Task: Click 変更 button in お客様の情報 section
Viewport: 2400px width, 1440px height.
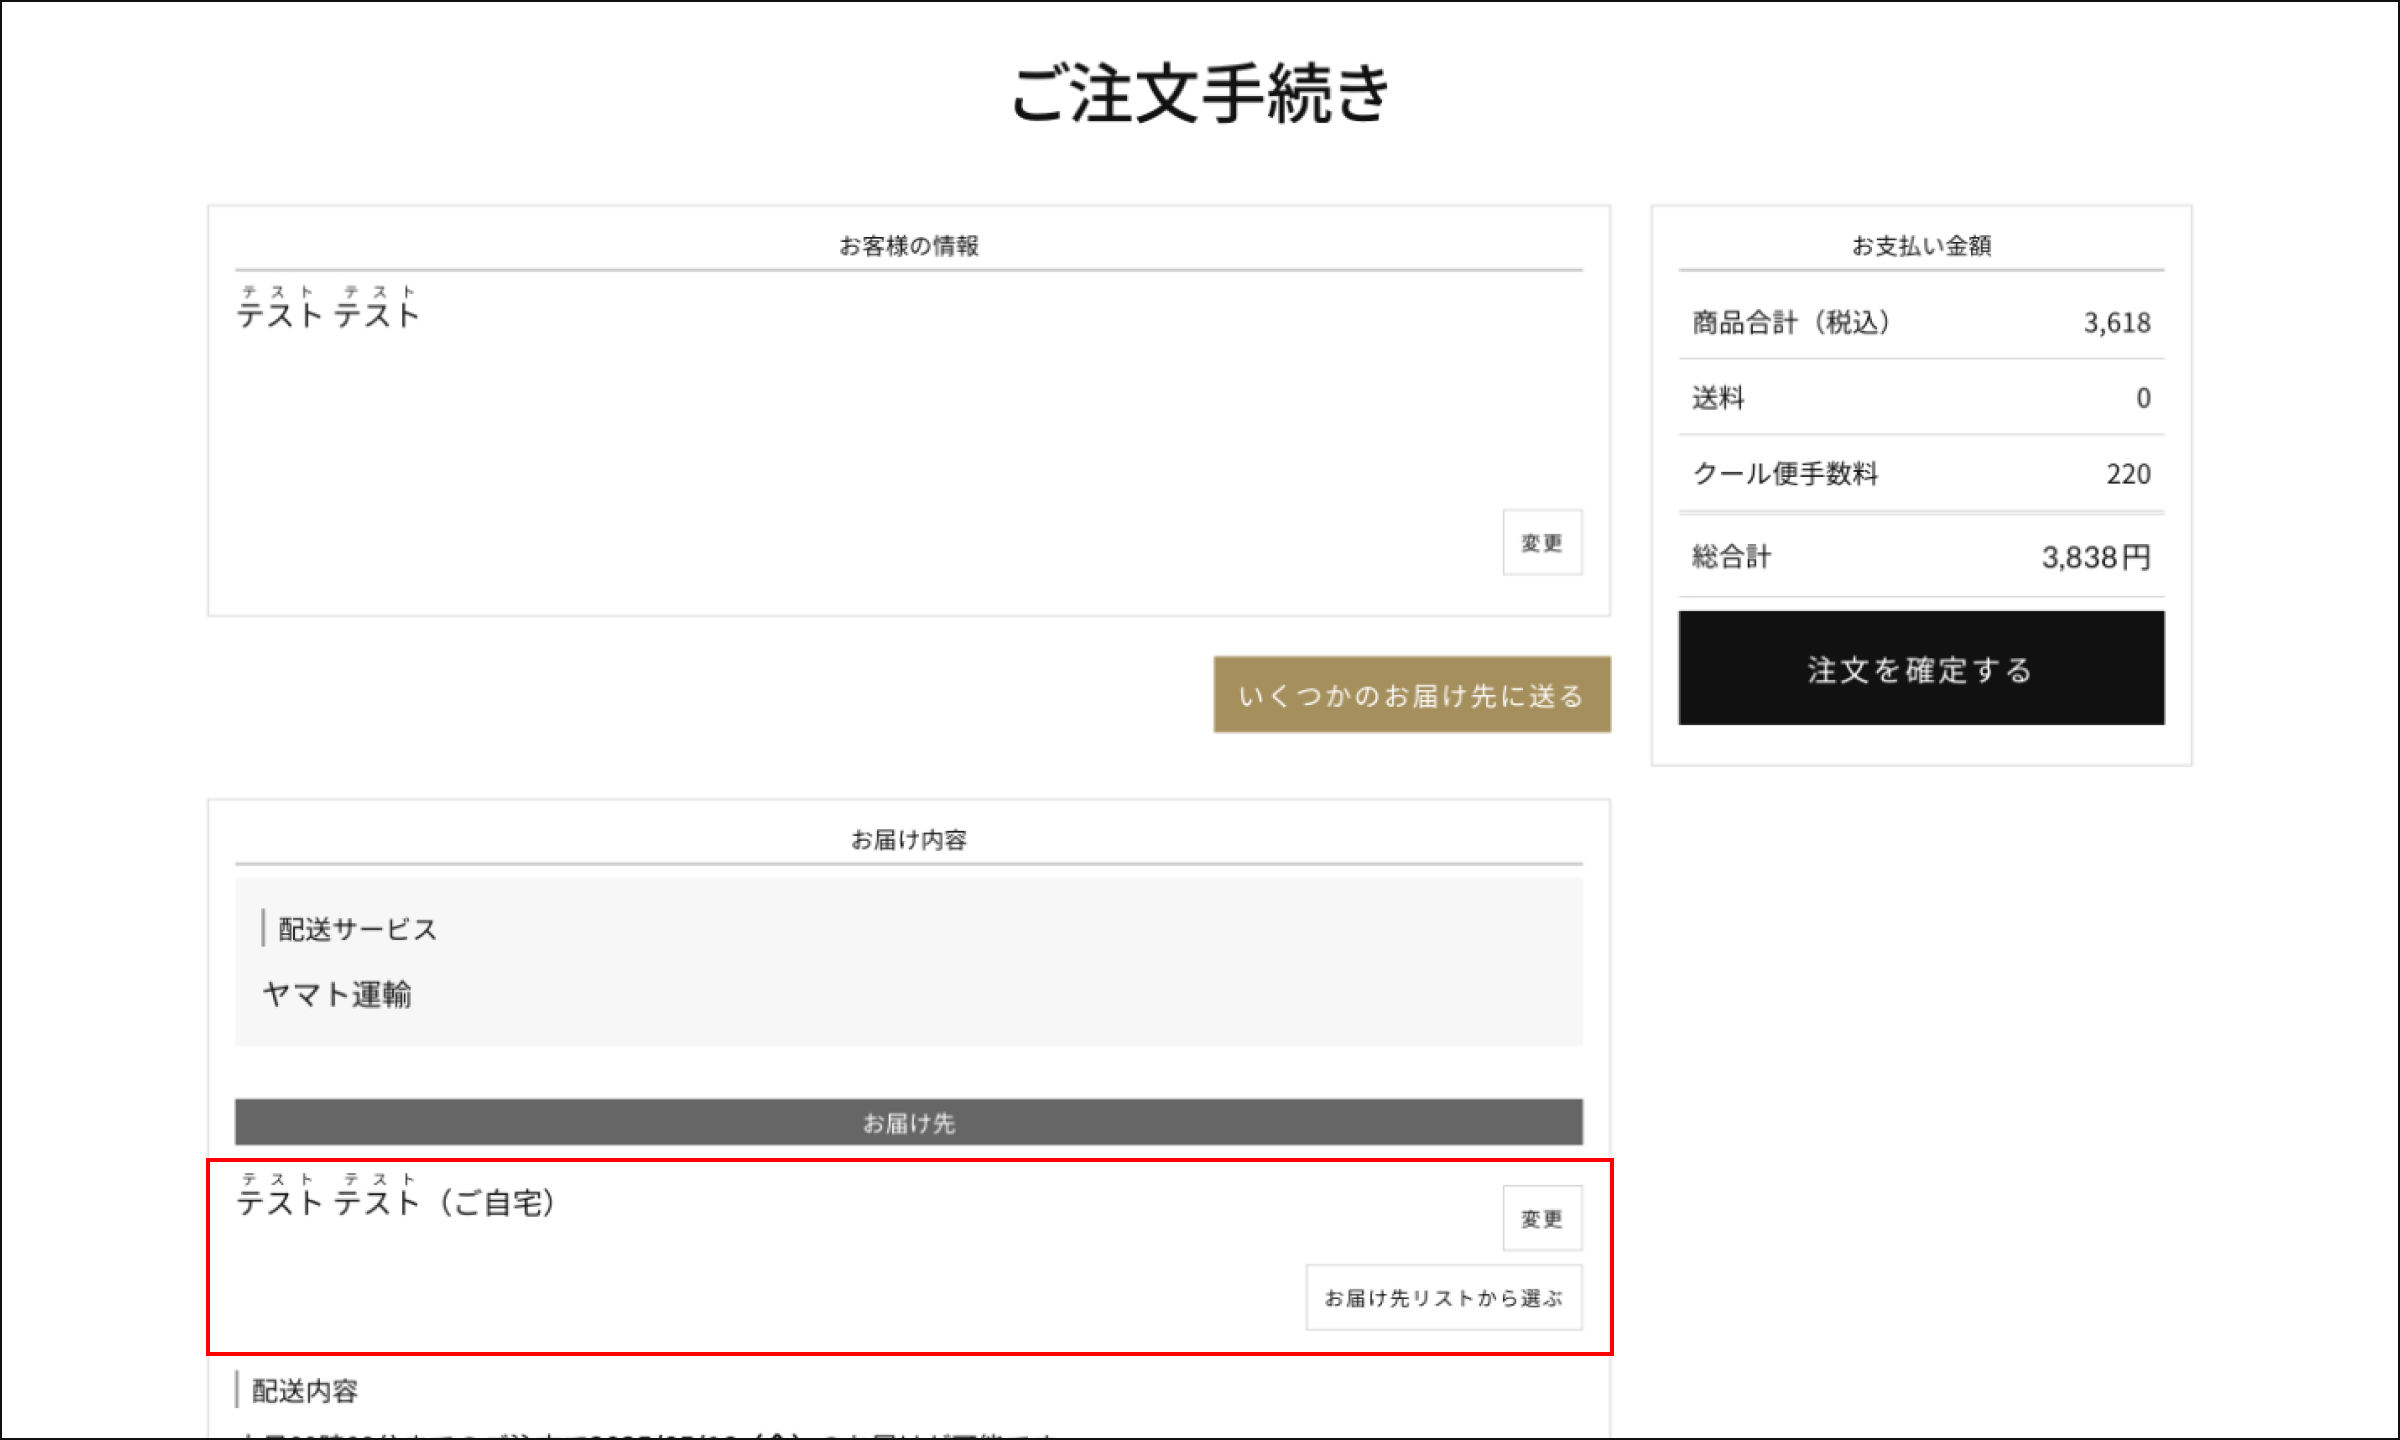Action: click(x=1541, y=543)
